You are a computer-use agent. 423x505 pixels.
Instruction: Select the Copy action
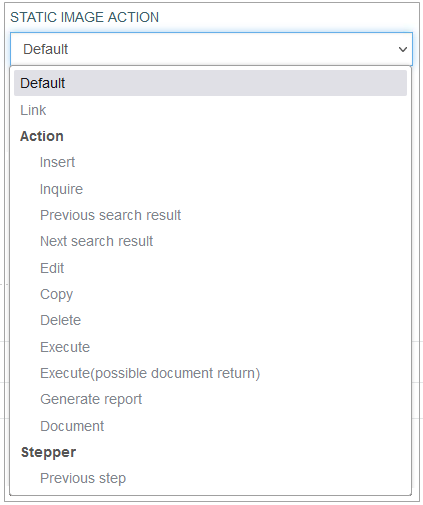pos(210,294)
